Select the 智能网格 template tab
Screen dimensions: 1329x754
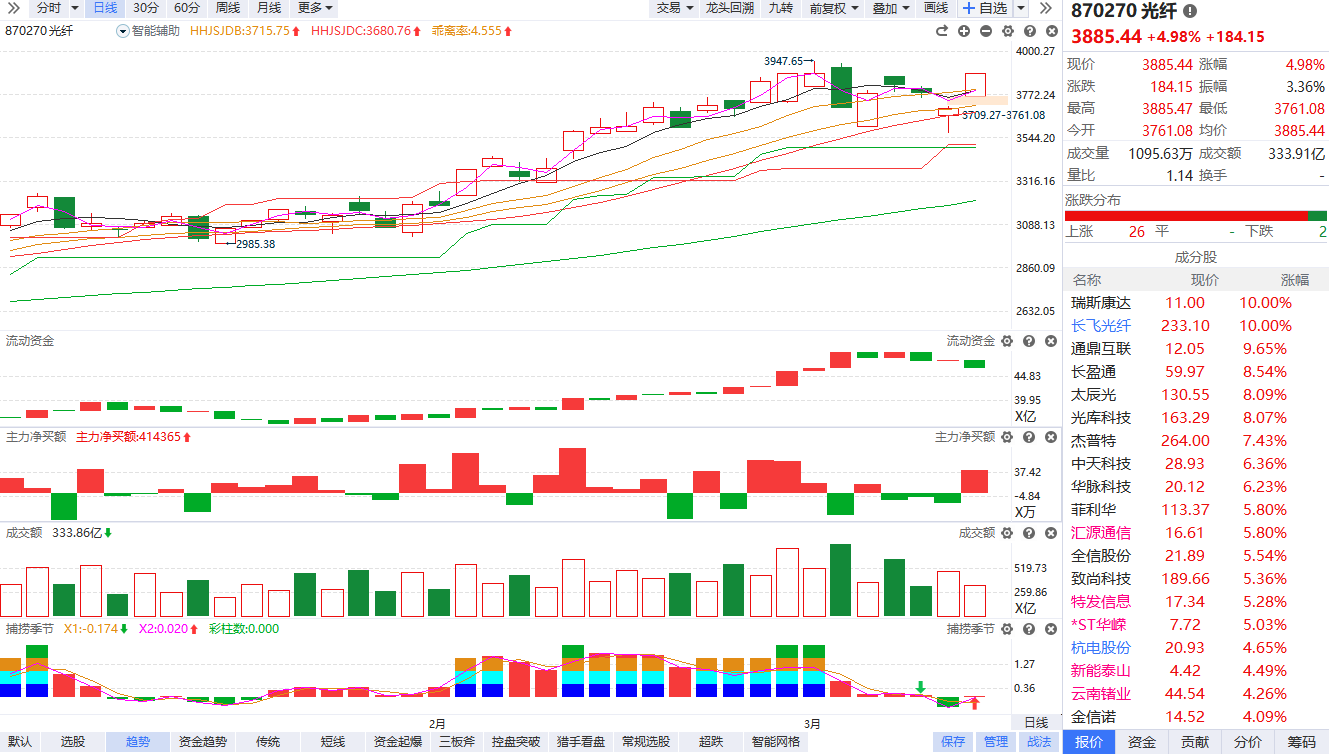pyautogui.click(x=774, y=742)
